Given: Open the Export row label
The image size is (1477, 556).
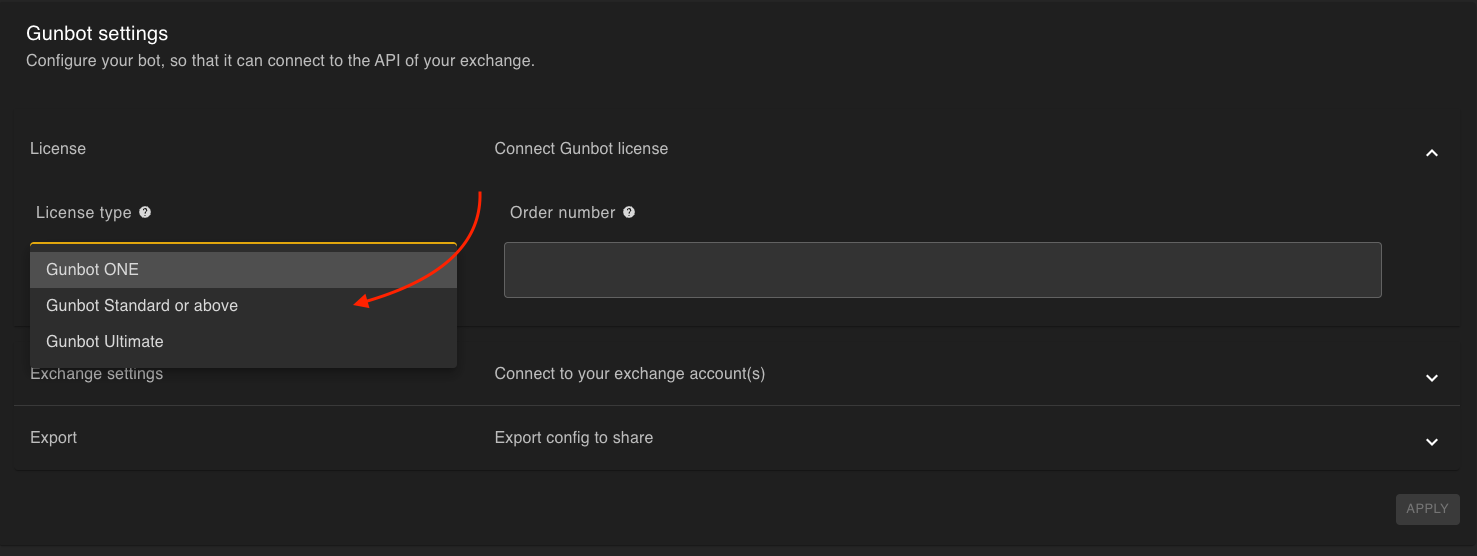Looking at the screenshot, I should point(54,438).
